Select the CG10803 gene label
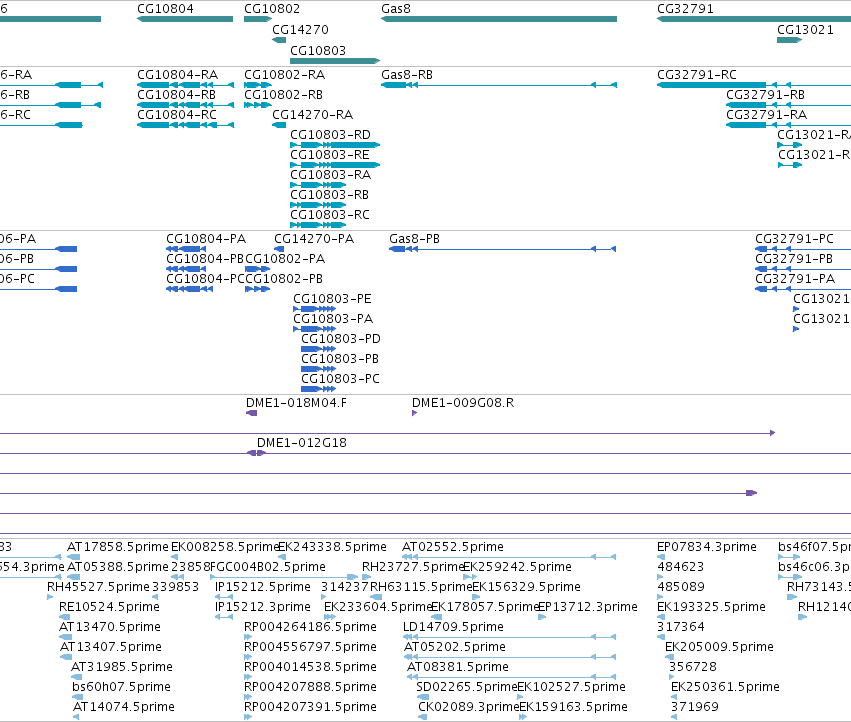 317,50
